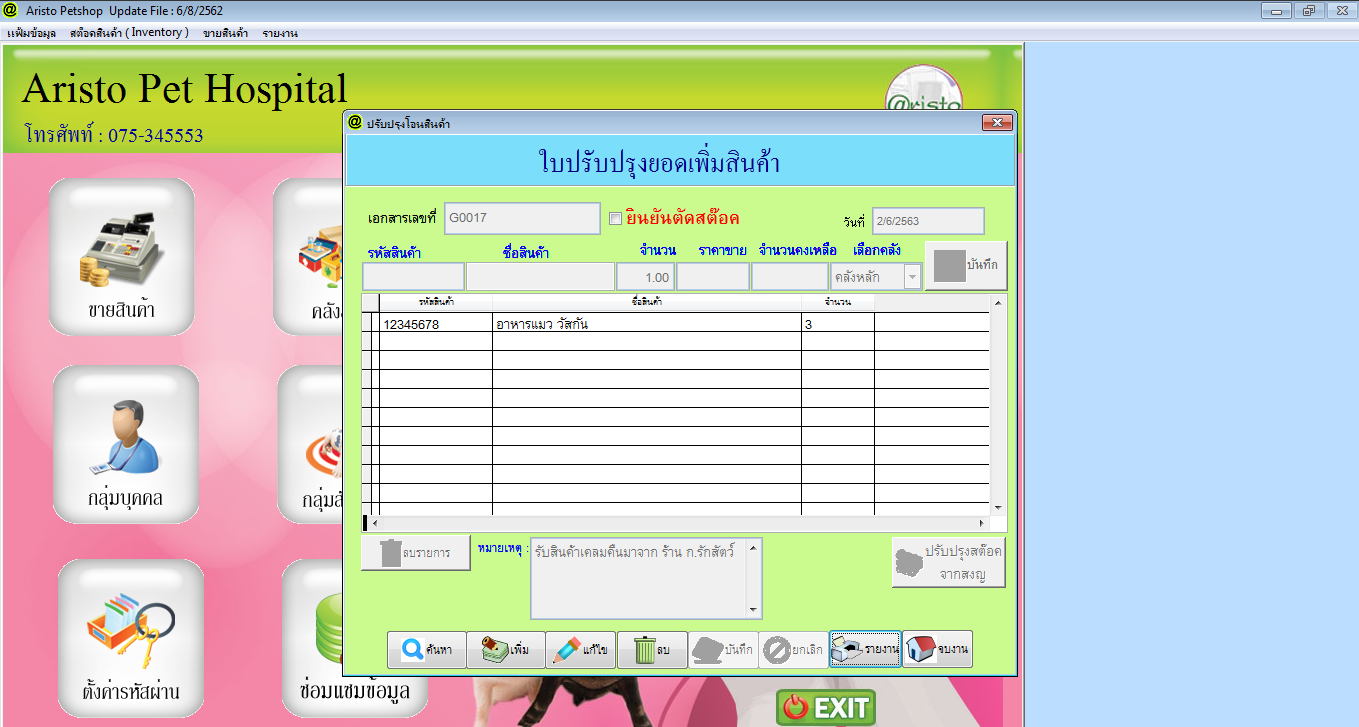Click the บันทึก button beside the warehouse dropdown

click(965, 266)
